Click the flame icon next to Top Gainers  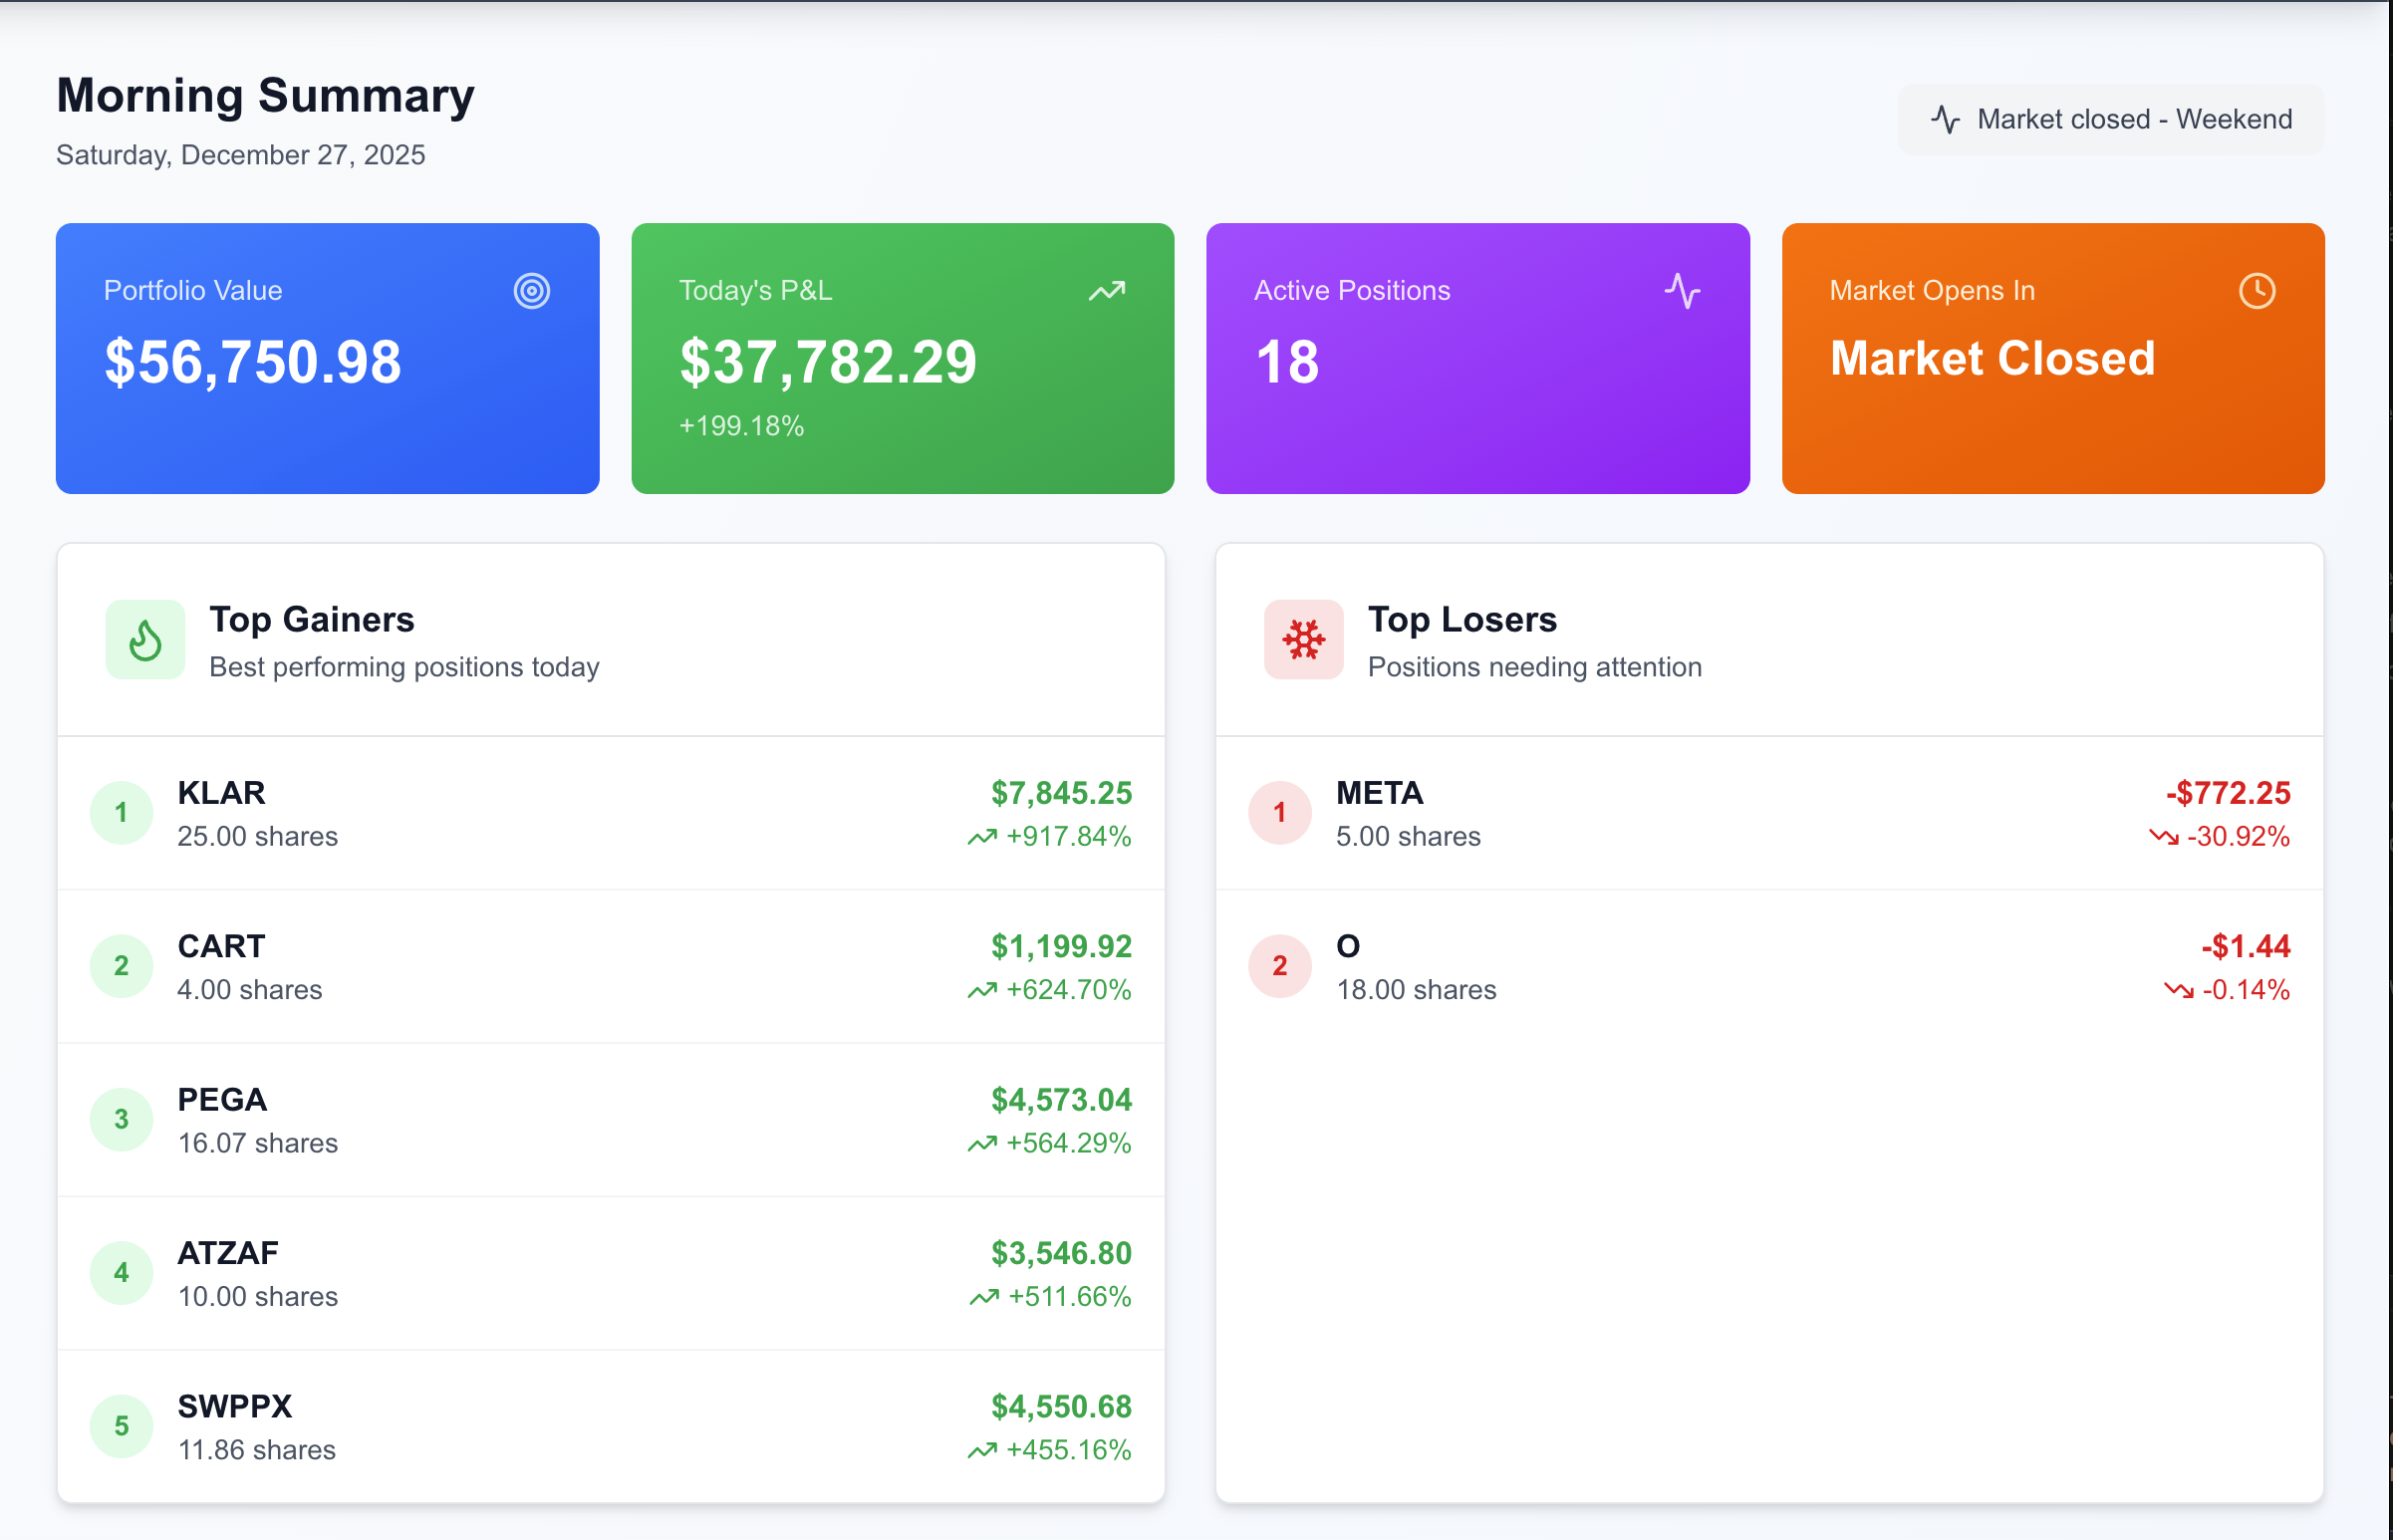[145, 639]
